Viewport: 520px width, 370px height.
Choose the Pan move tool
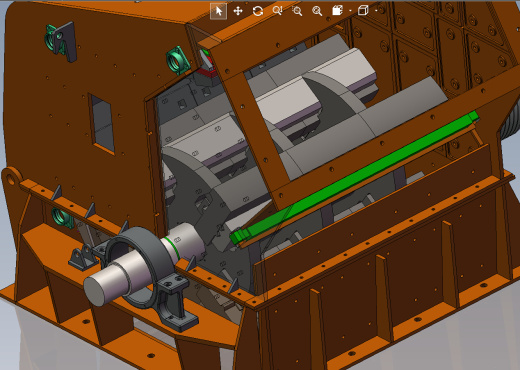click(x=238, y=11)
